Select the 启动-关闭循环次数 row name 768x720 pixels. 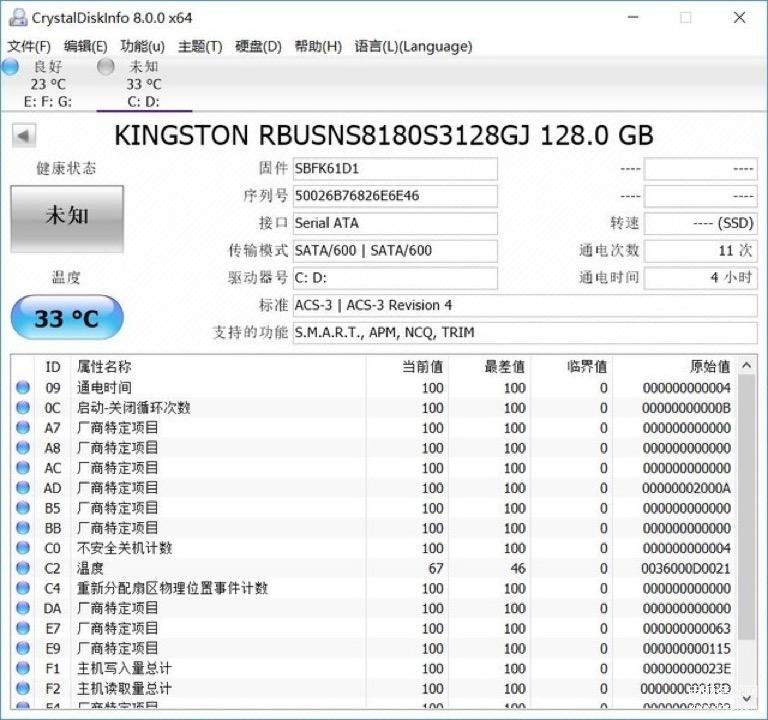click(x=134, y=408)
